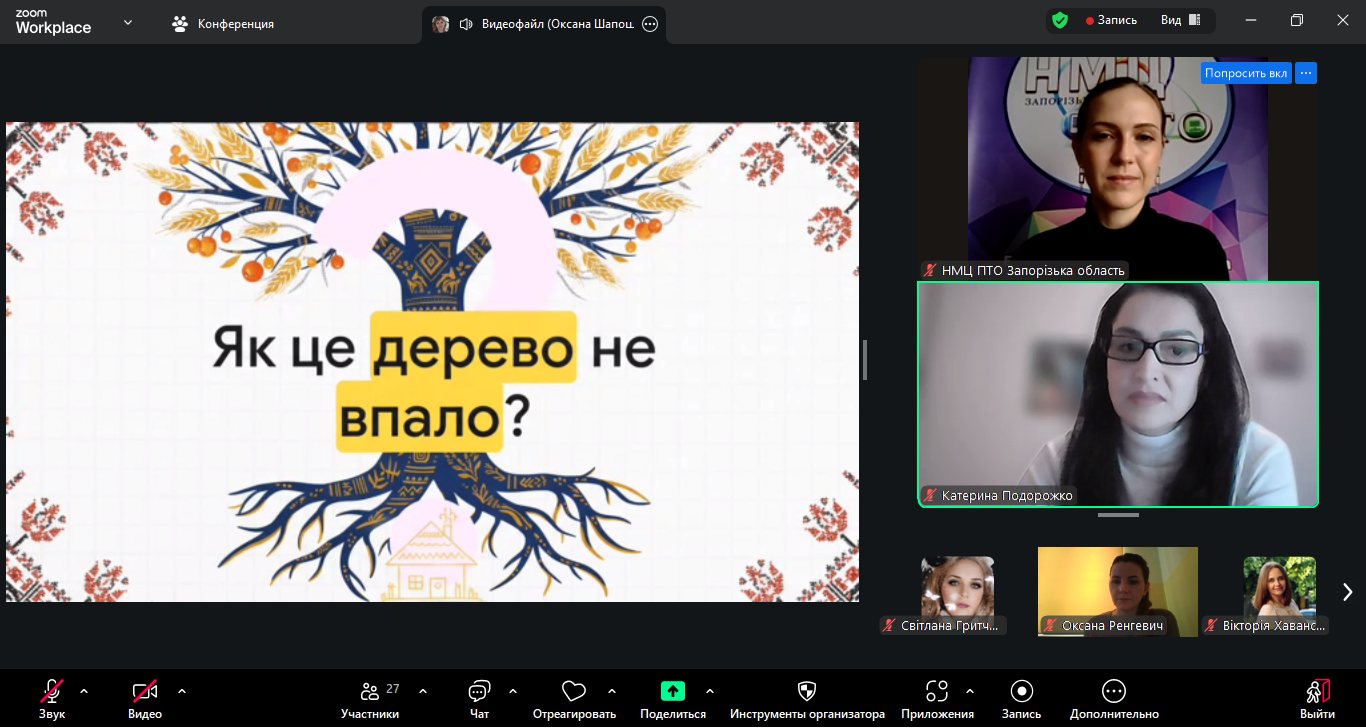The width and height of the screenshot is (1366, 728).
Task: Leave the meeting with the Выйти button
Action: [1317, 697]
